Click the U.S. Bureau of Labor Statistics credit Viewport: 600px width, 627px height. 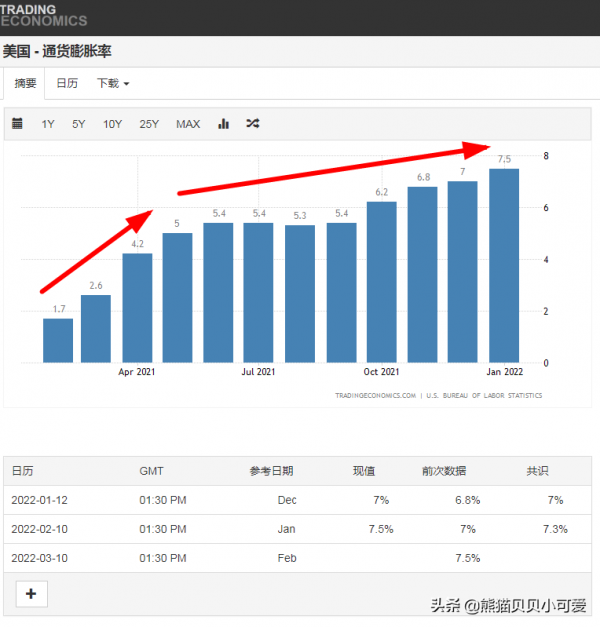click(x=484, y=395)
